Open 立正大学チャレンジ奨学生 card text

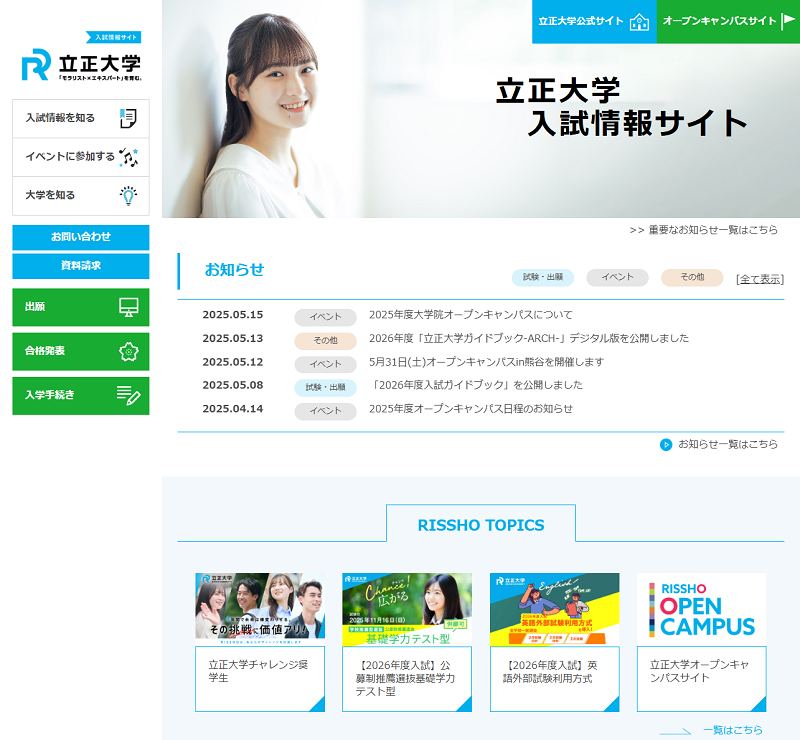[258, 672]
